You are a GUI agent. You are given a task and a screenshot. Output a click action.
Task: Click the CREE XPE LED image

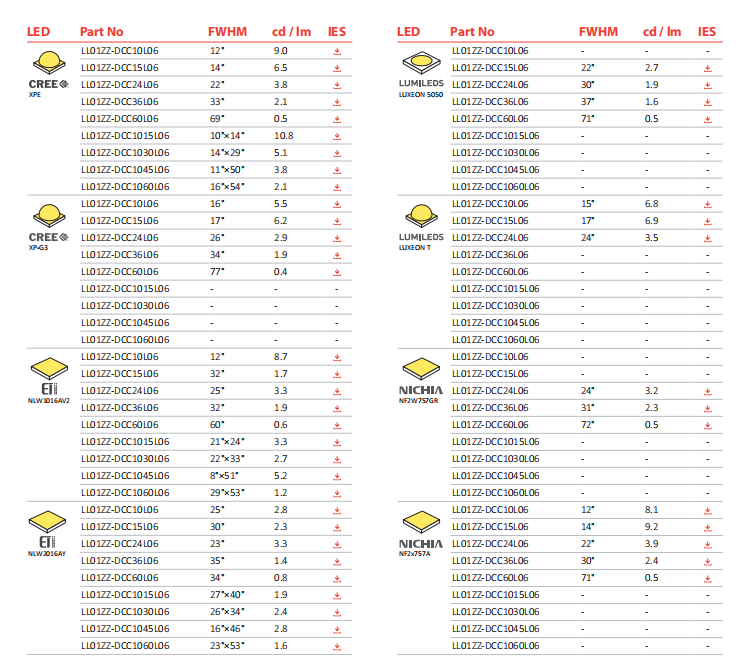click(49, 63)
